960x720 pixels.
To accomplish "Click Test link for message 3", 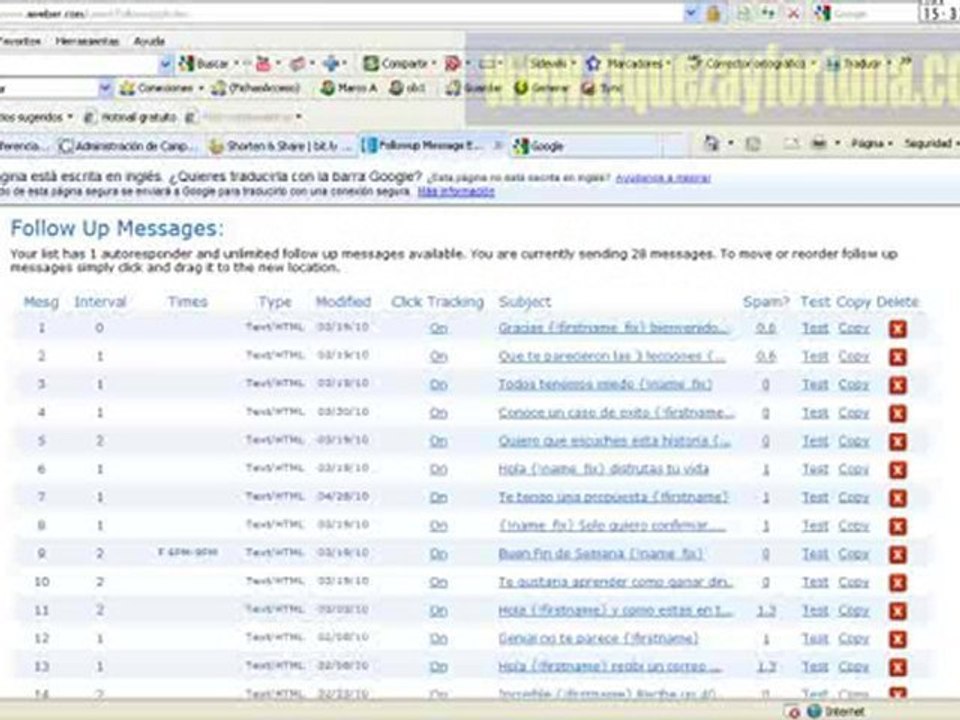I will (814, 385).
